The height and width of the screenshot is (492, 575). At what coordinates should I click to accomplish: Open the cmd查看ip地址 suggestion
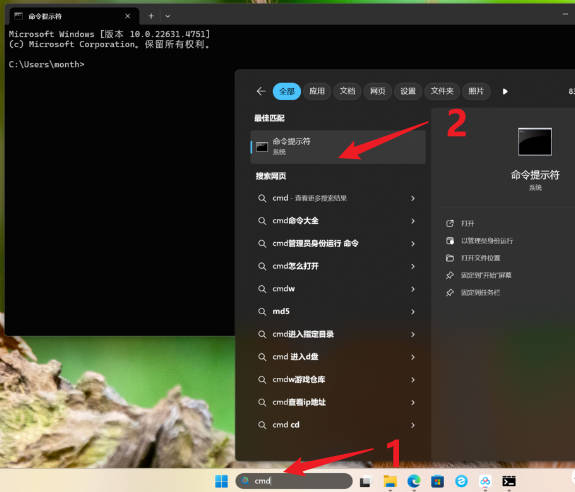click(338, 403)
